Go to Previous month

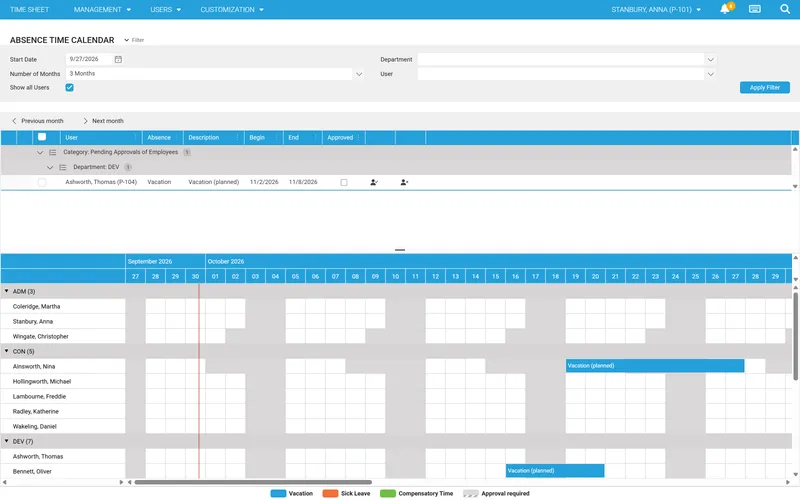tap(37, 121)
